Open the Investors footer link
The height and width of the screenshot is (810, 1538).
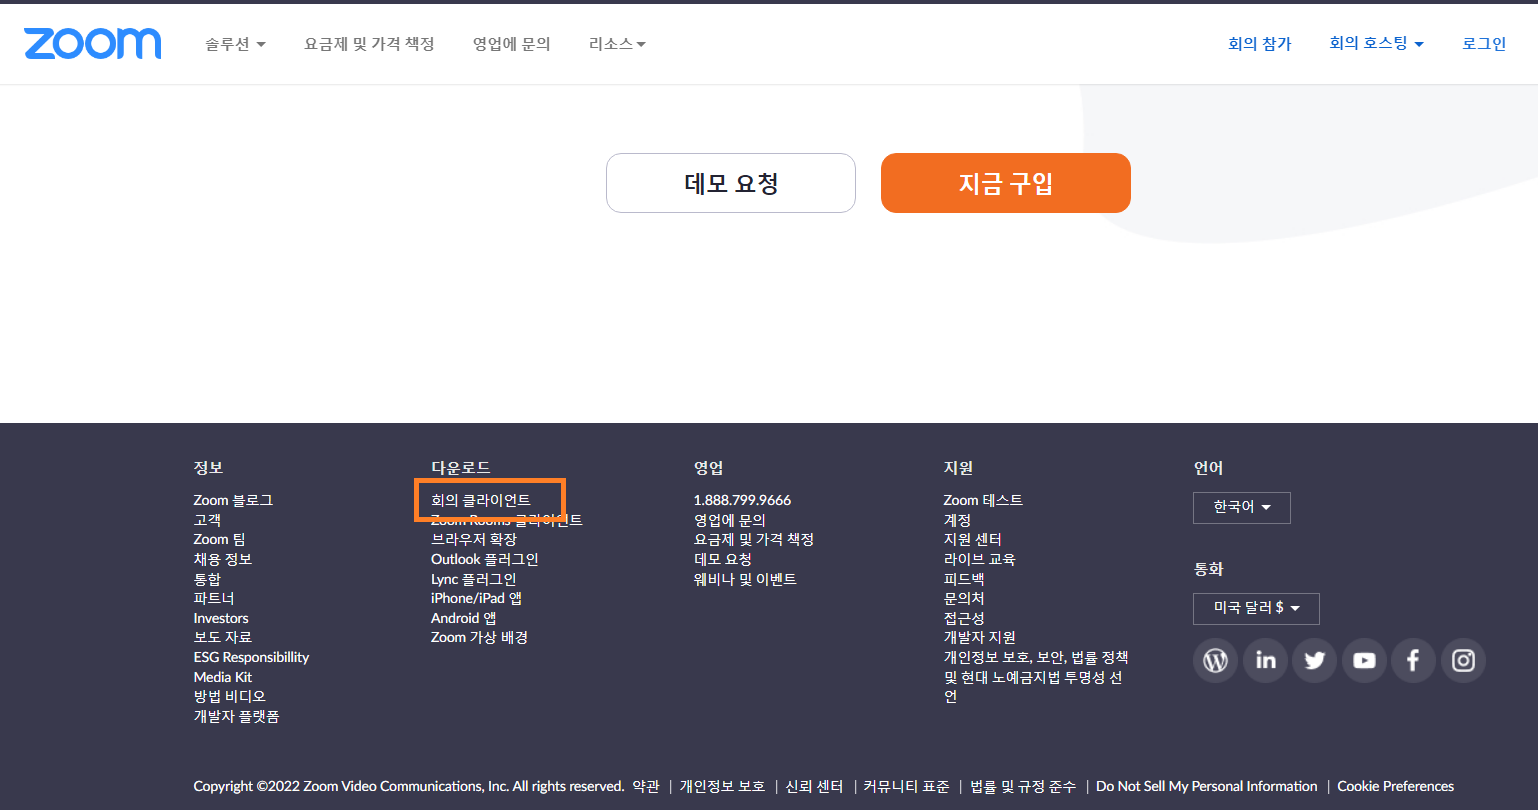click(x=221, y=618)
